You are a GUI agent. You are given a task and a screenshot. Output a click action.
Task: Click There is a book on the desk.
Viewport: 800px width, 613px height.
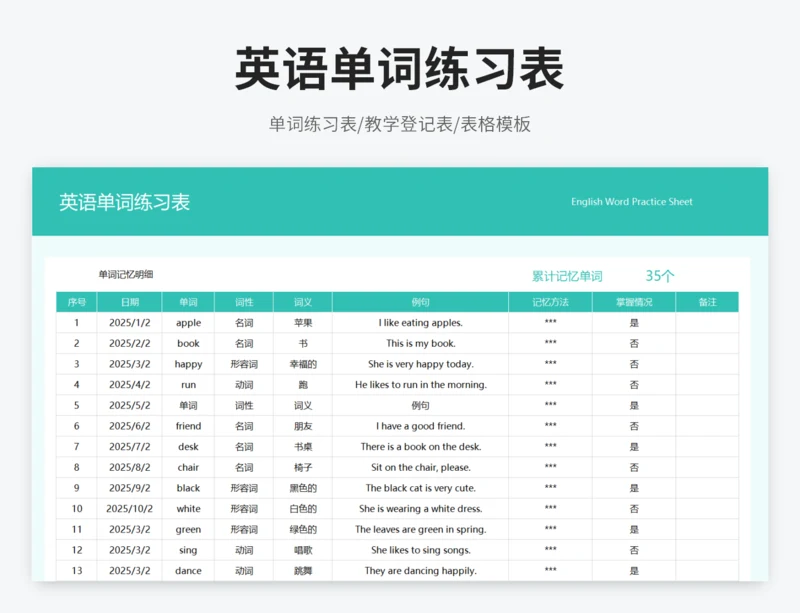pyautogui.click(x=420, y=447)
